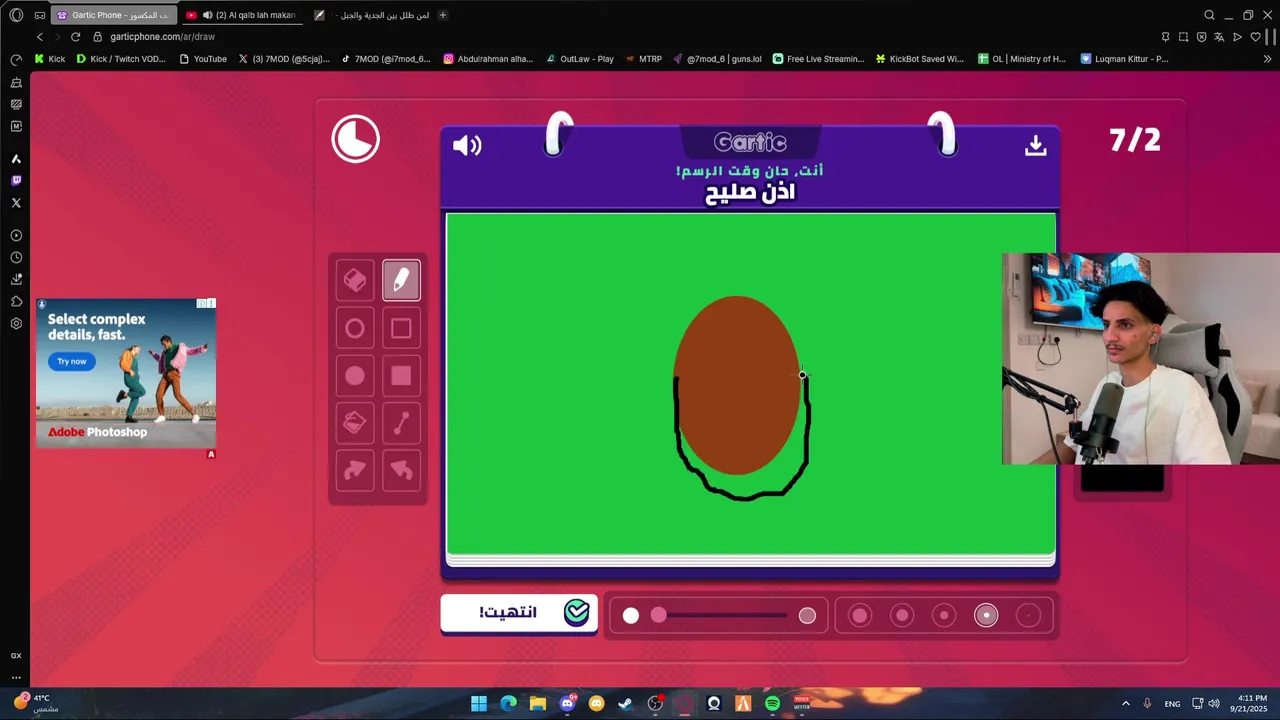Viewport: 1280px width, 720px height.
Task: Mute the Gartic Phone sound speaker icon
Action: [x=467, y=146]
